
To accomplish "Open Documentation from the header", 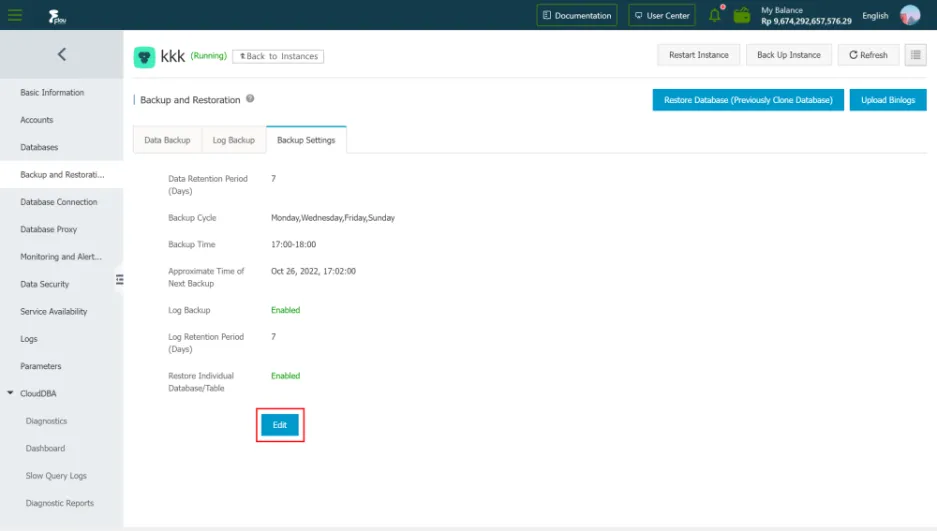I will [577, 16].
